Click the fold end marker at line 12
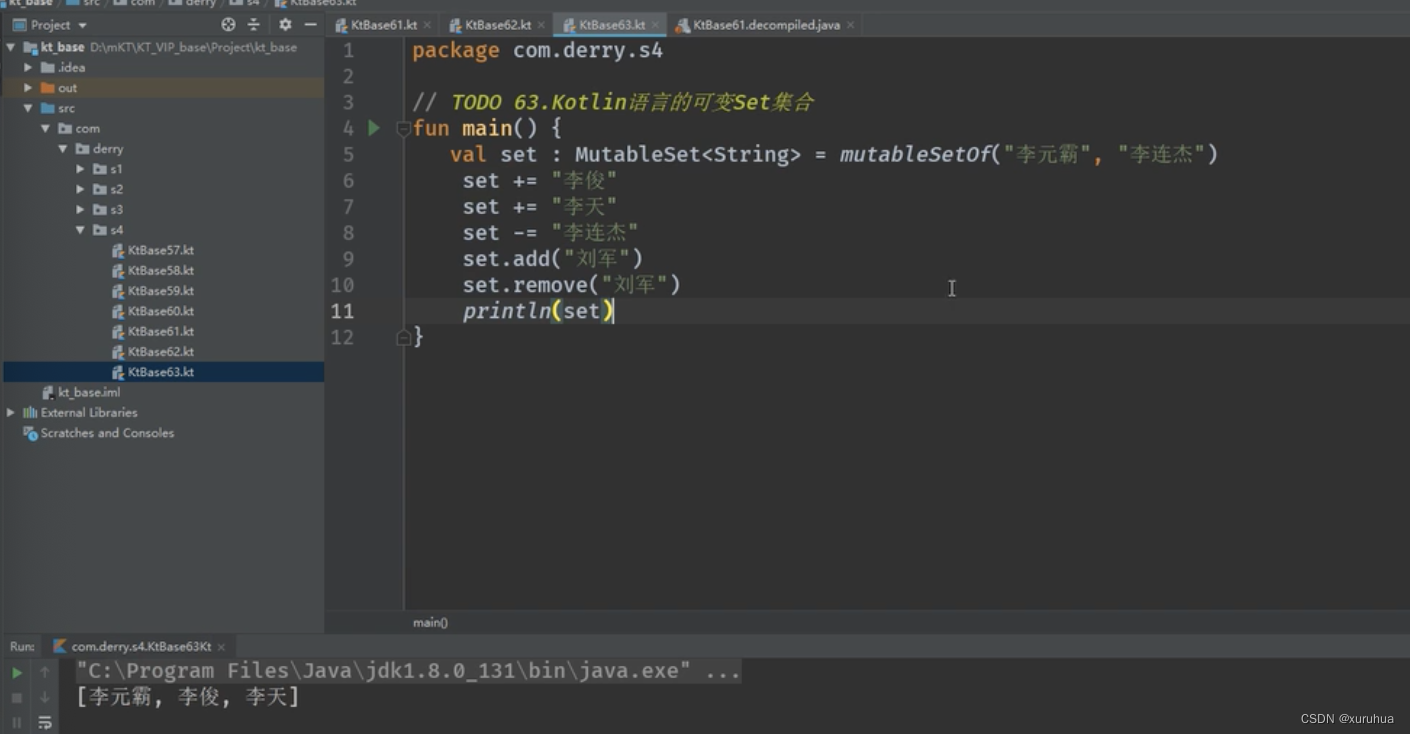 click(x=403, y=338)
